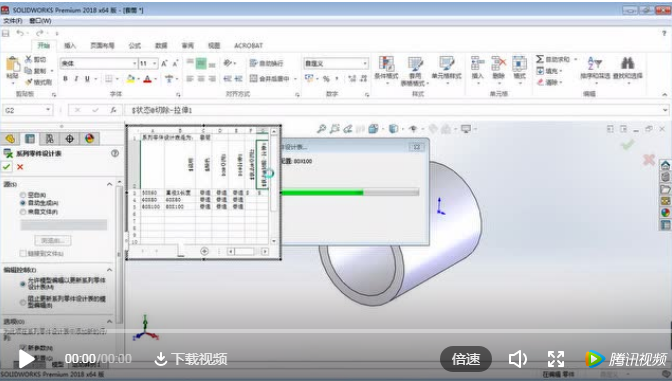Expand the formula bar arrow
Image resolution: width=672 pixels, height=381 pixels.
point(665,110)
